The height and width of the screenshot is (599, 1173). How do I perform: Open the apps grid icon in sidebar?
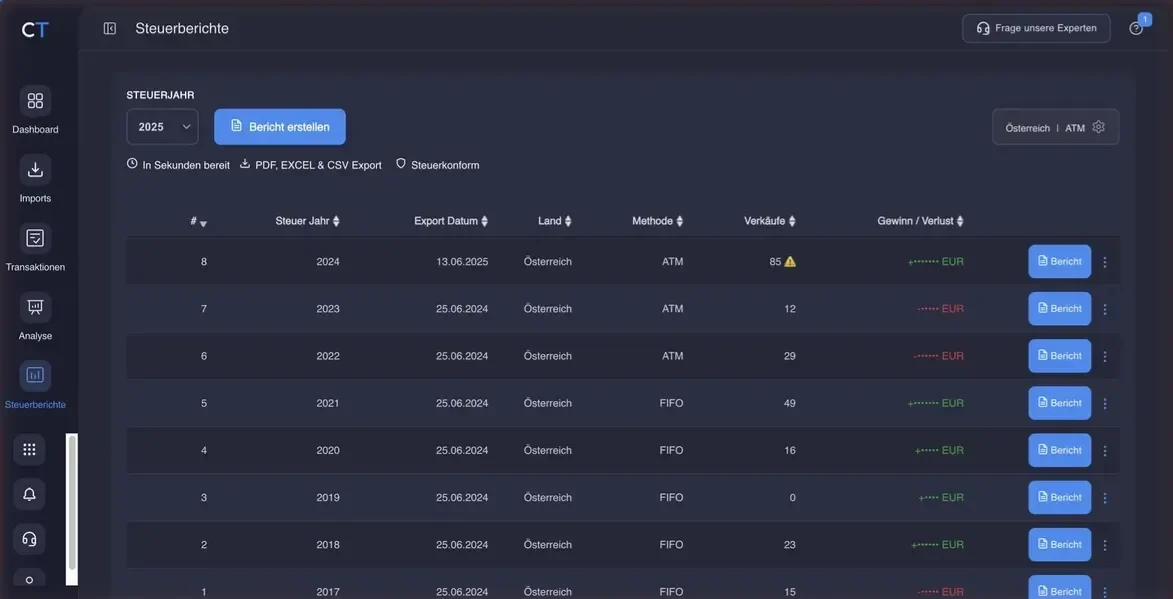(x=29, y=449)
